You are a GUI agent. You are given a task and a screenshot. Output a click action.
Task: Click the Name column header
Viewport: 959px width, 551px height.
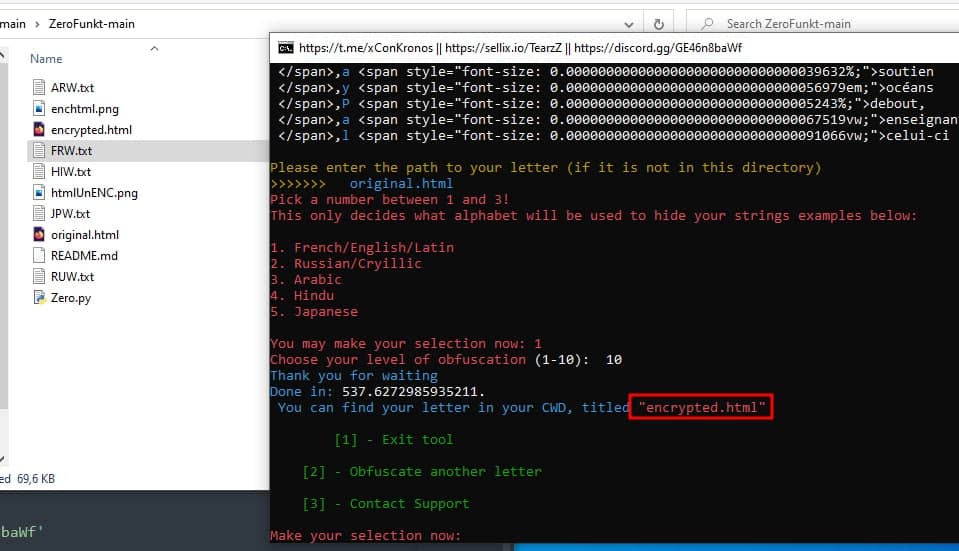[x=47, y=59]
